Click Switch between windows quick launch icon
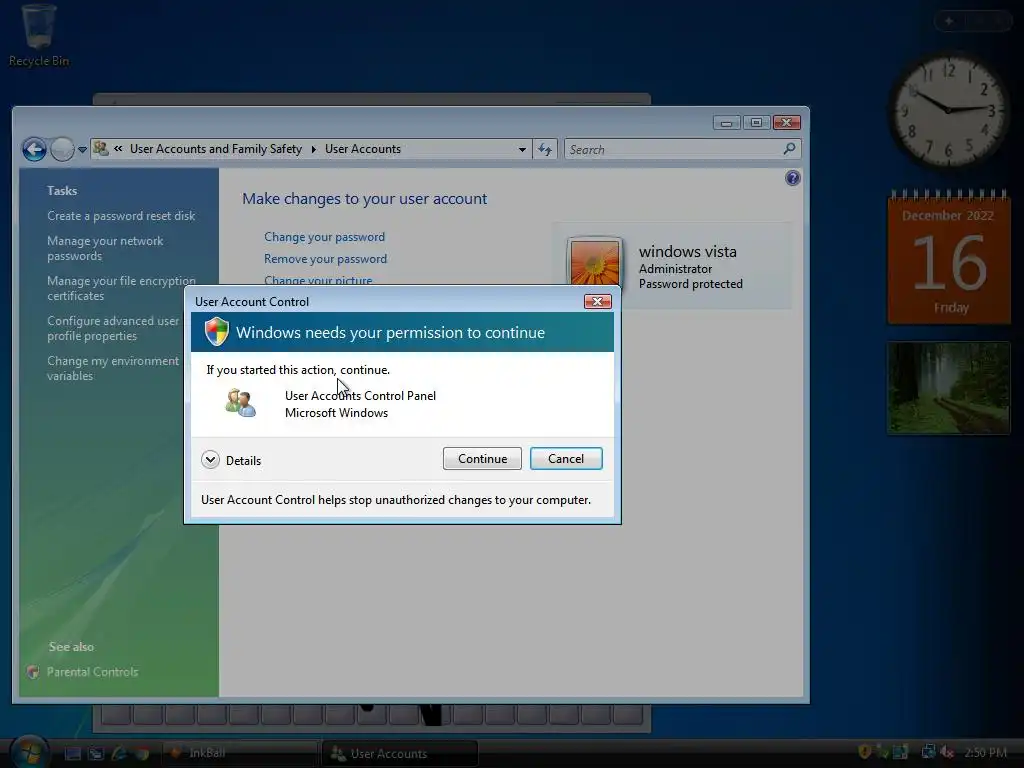Viewport: 1024px width, 768px height. coord(96,754)
